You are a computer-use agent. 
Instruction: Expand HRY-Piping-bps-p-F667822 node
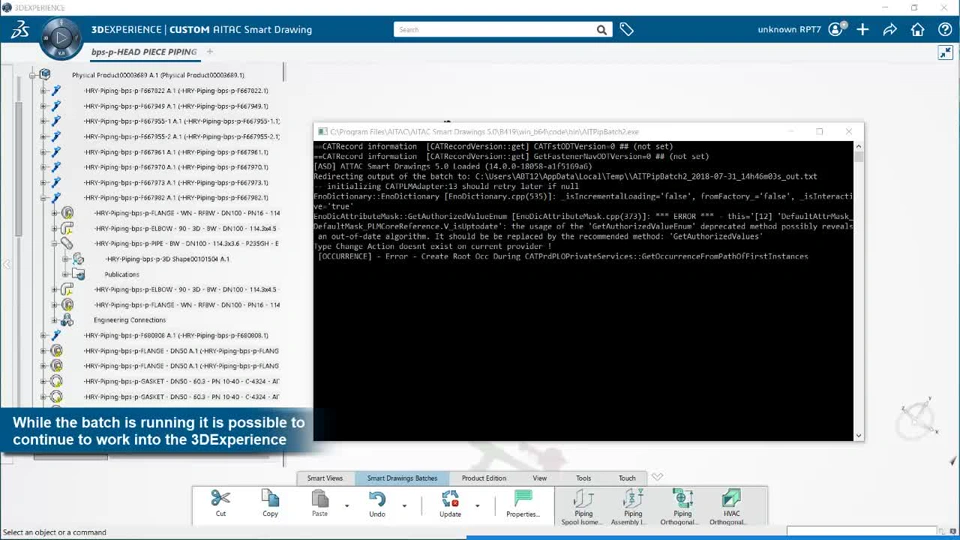tap(43, 91)
